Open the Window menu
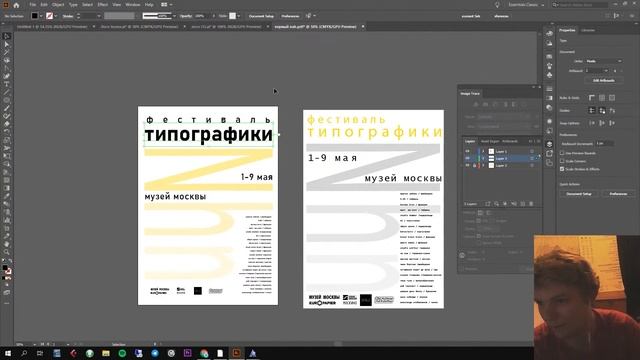 [133, 5]
